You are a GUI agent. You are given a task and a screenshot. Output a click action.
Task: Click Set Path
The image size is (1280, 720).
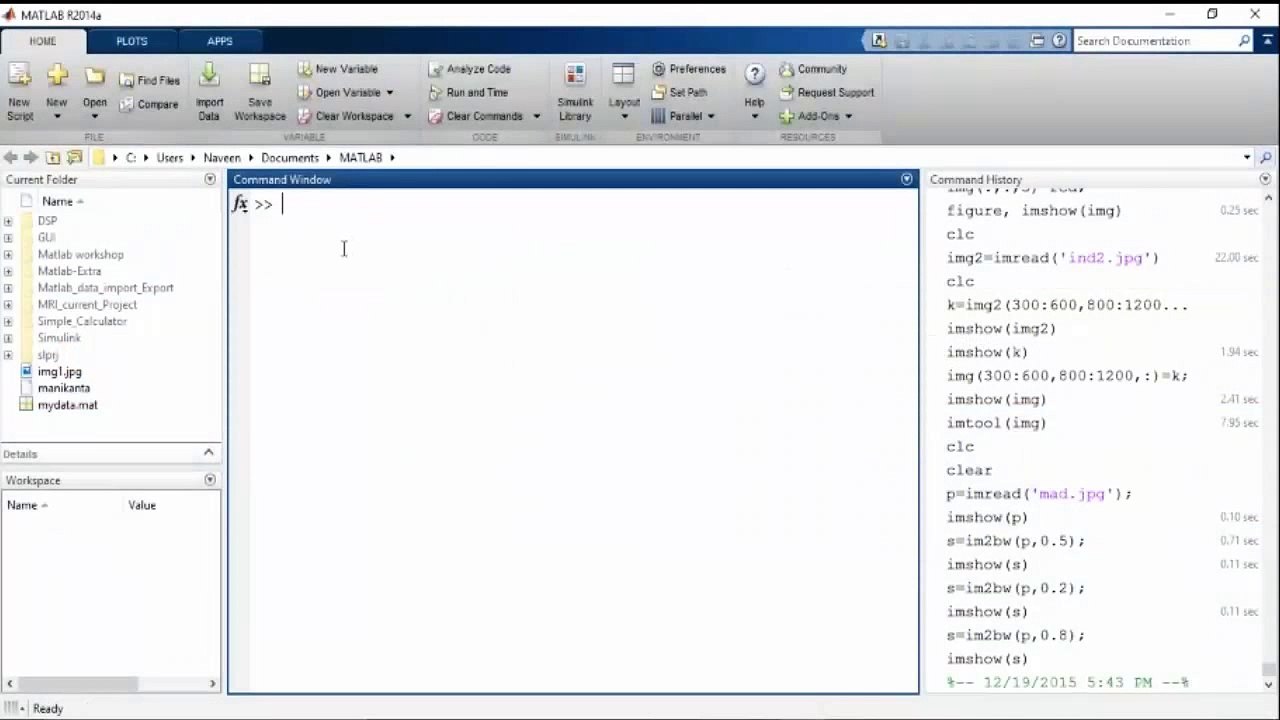pyautogui.click(x=680, y=92)
